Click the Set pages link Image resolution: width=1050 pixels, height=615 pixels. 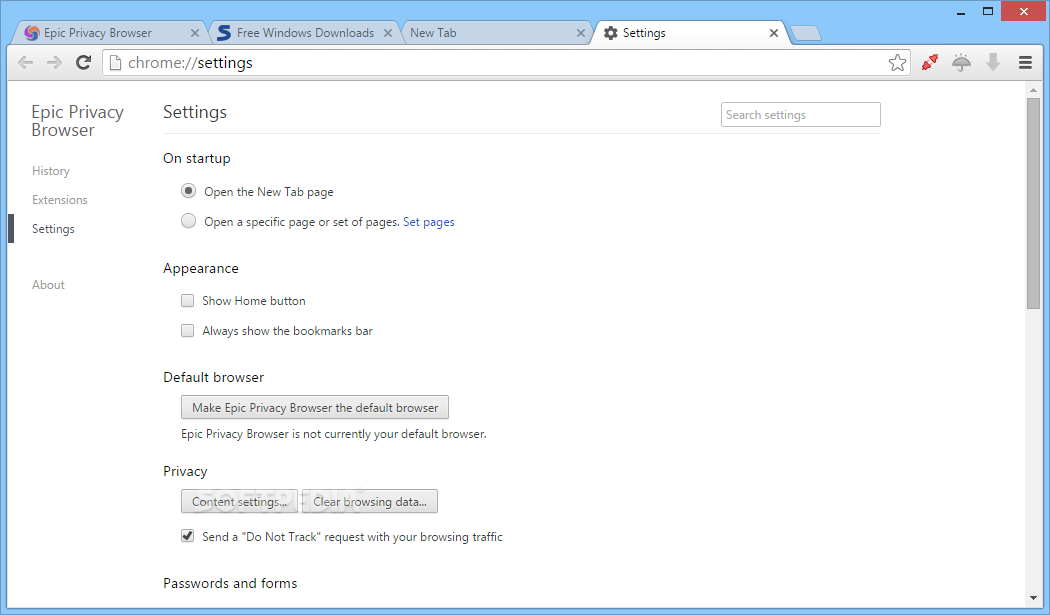[429, 222]
